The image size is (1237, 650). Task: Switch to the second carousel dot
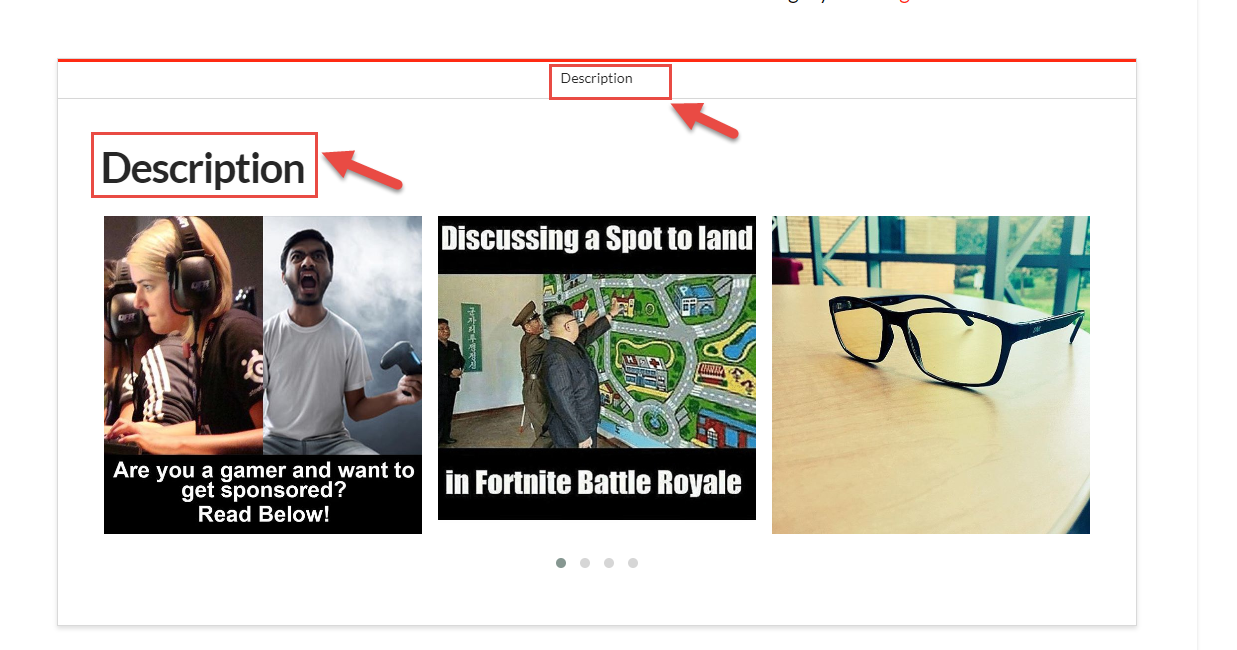point(585,563)
